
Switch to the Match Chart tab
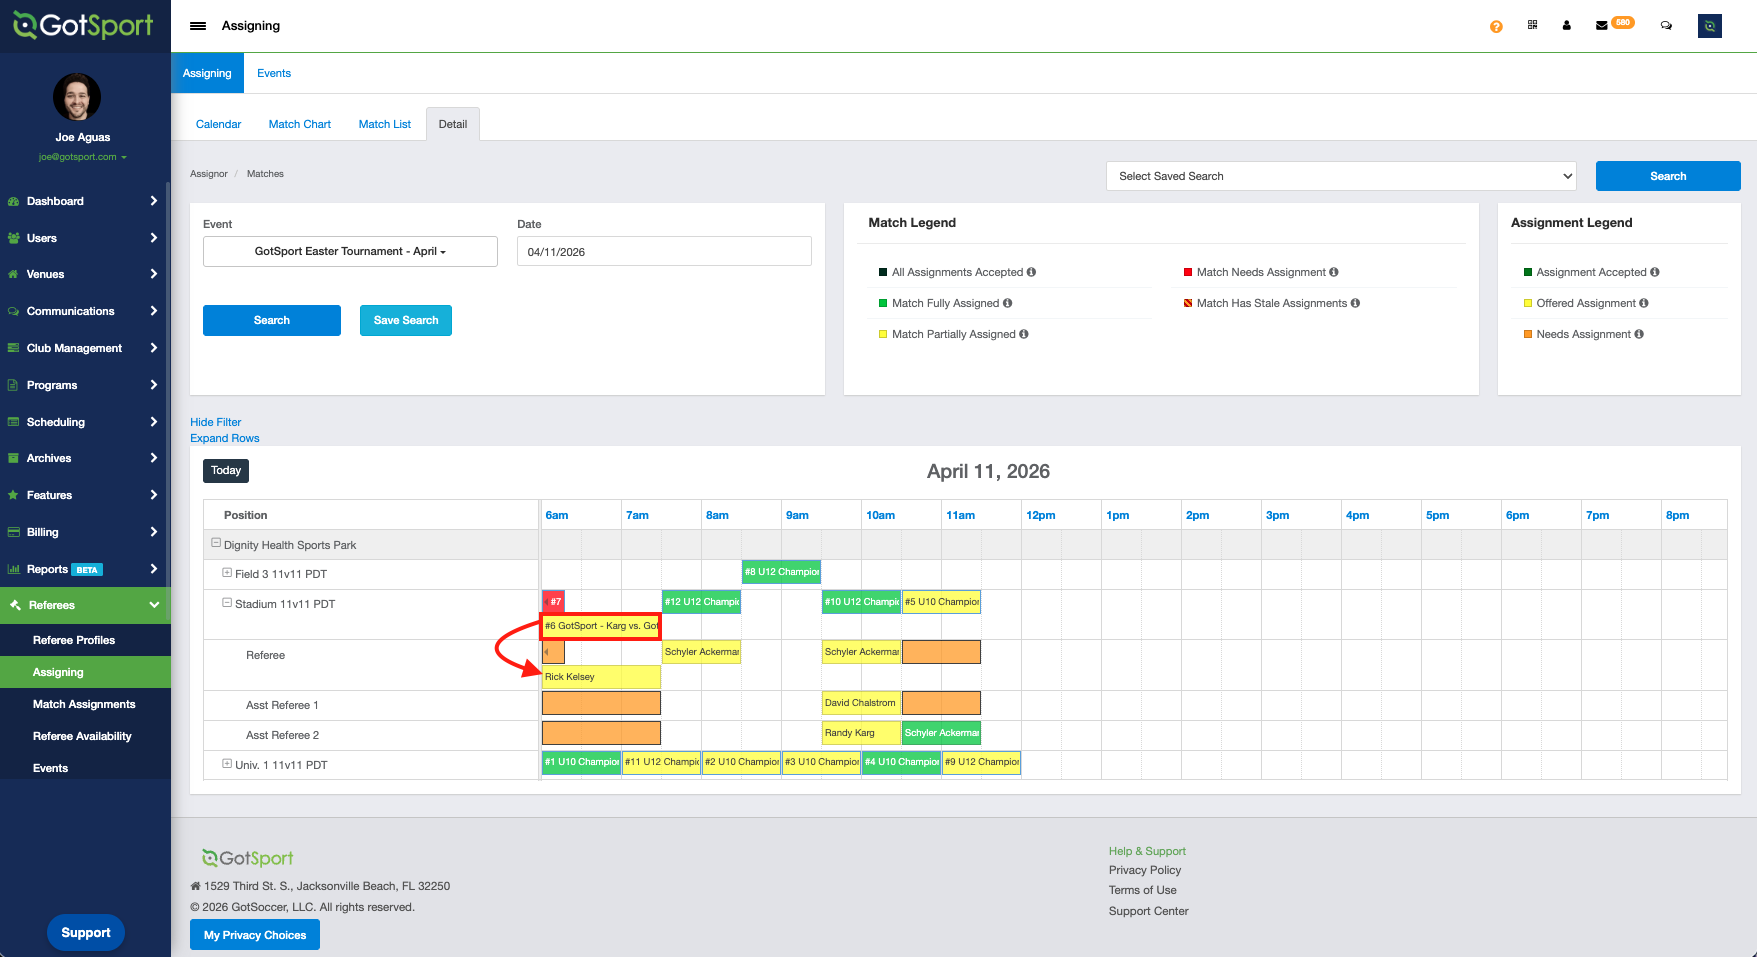point(299,124)
